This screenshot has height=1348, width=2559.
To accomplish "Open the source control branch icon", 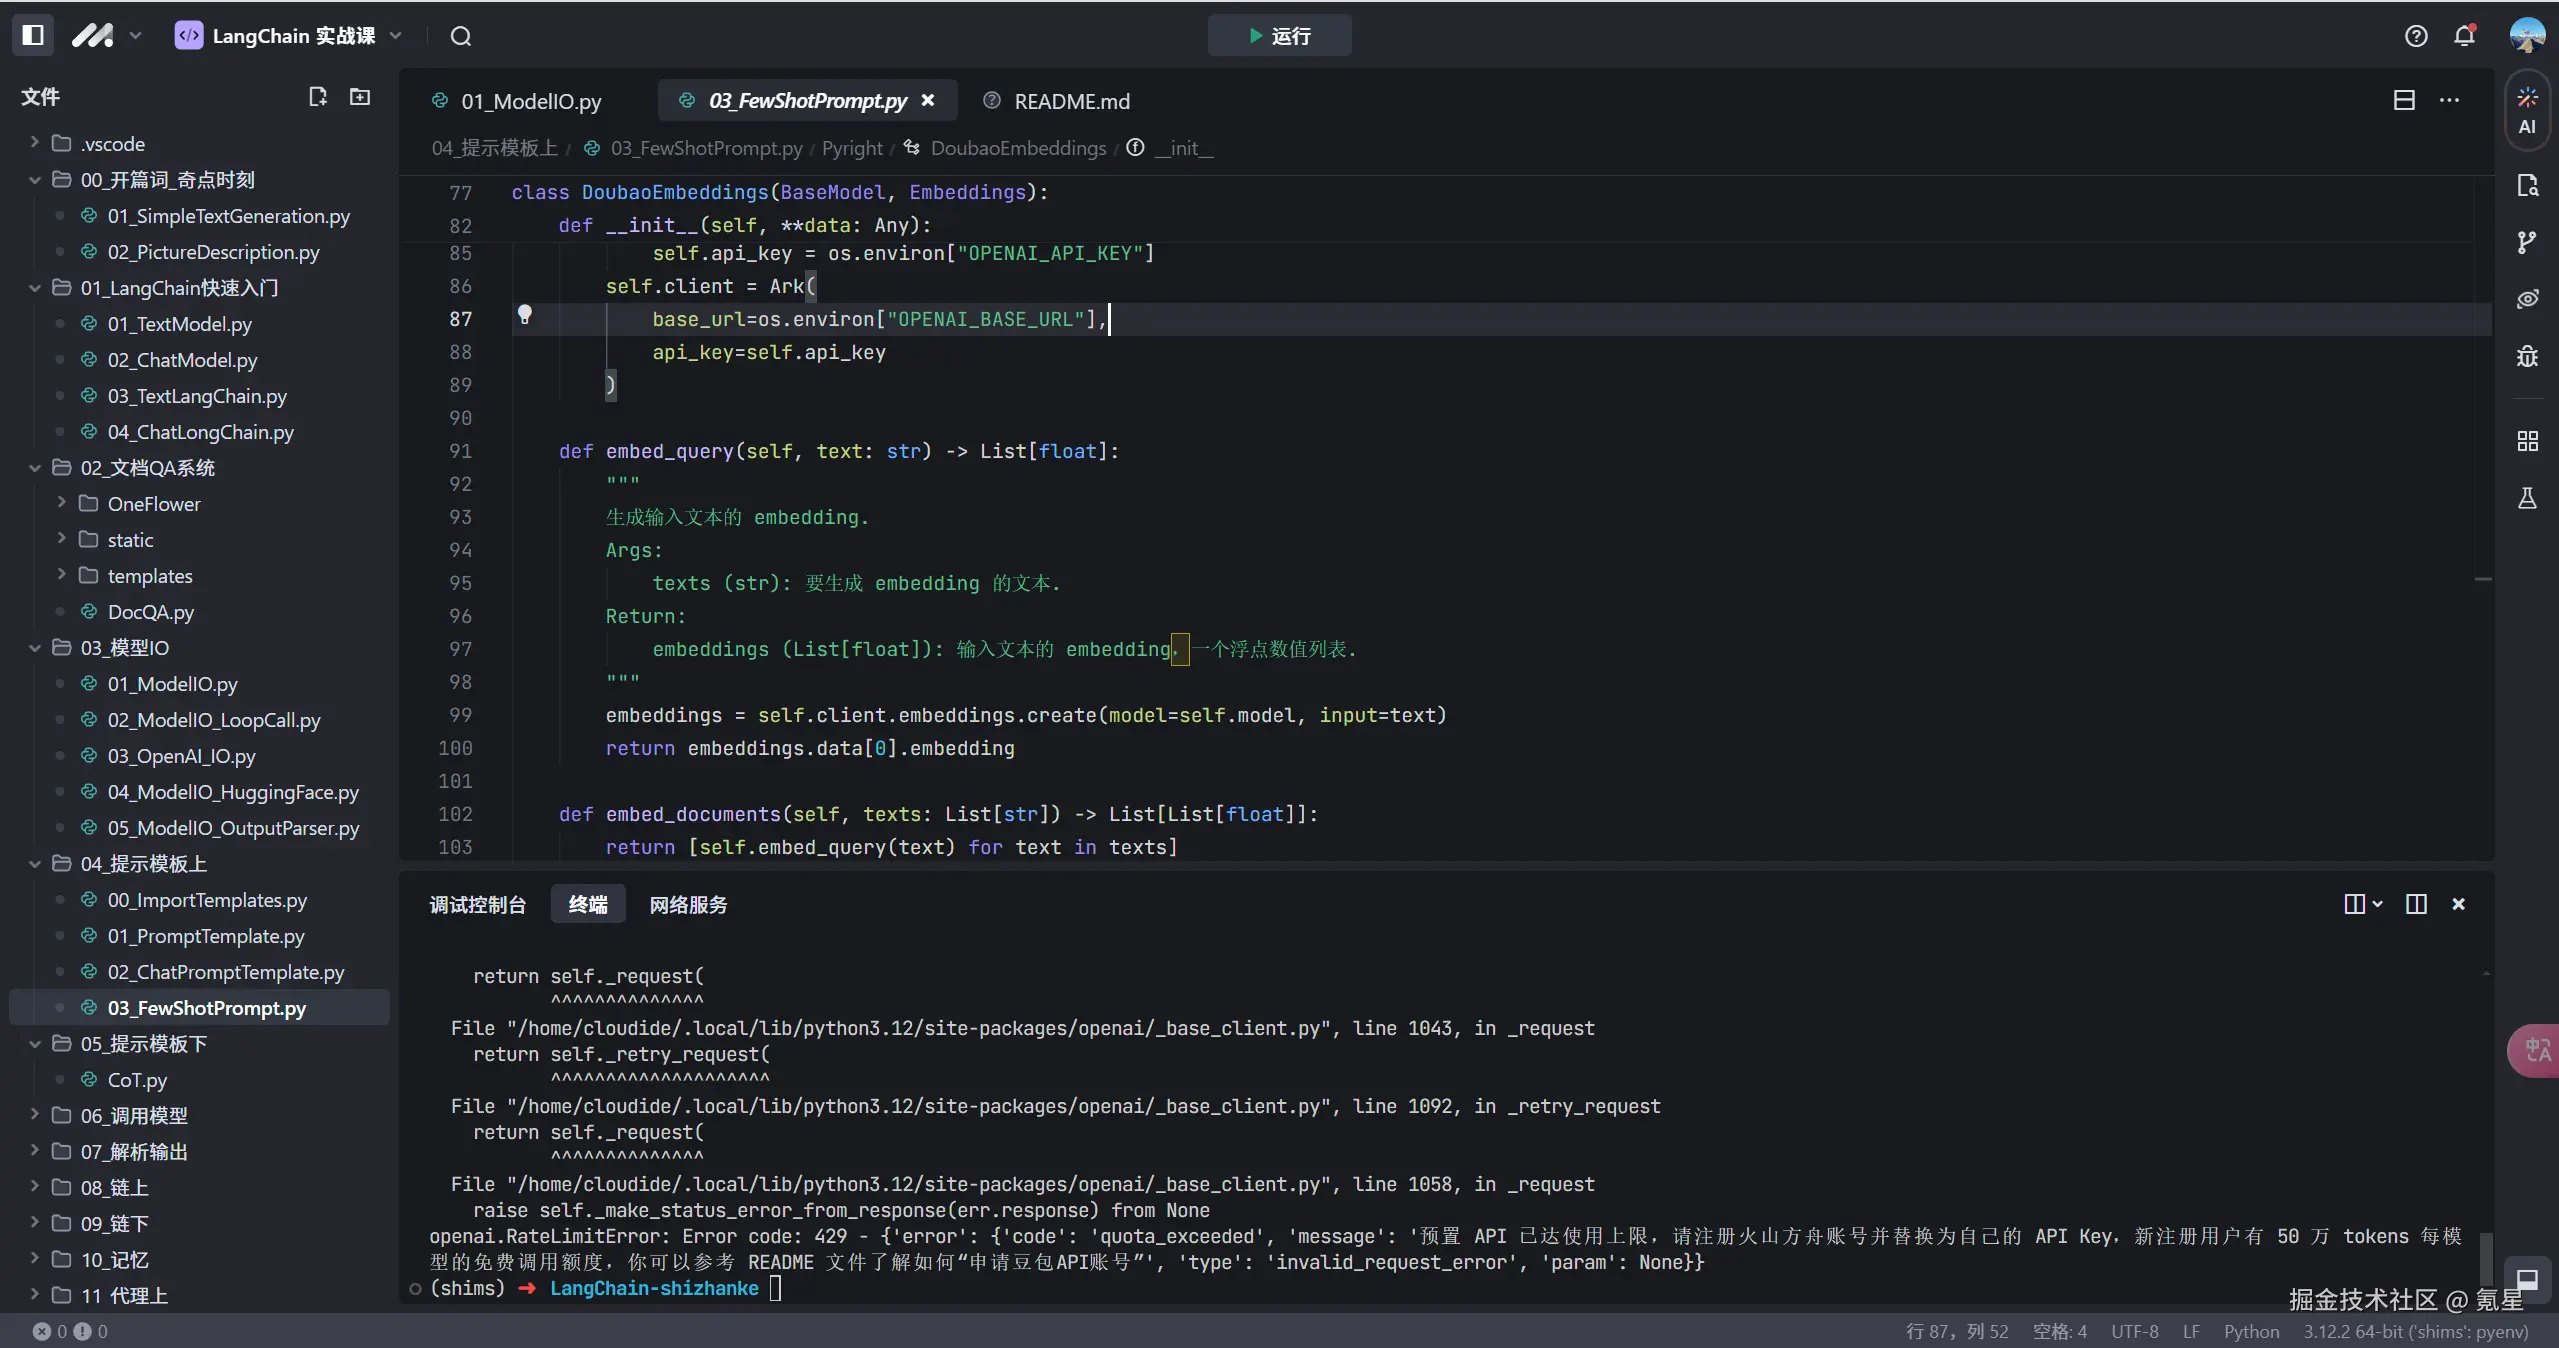I will coord(2527,242).
